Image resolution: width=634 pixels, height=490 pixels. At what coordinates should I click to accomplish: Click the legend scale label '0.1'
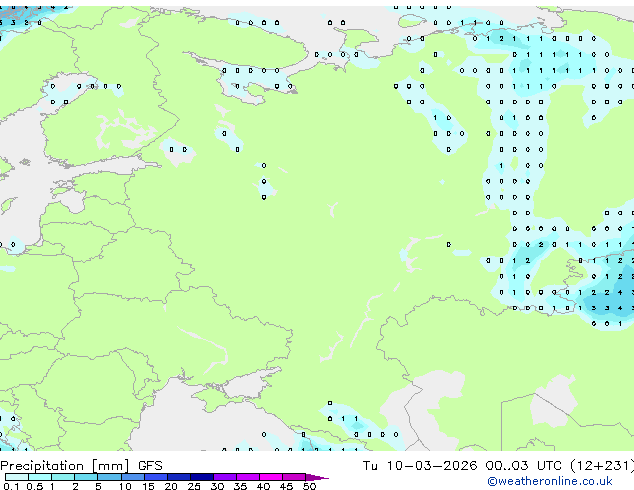11,486
